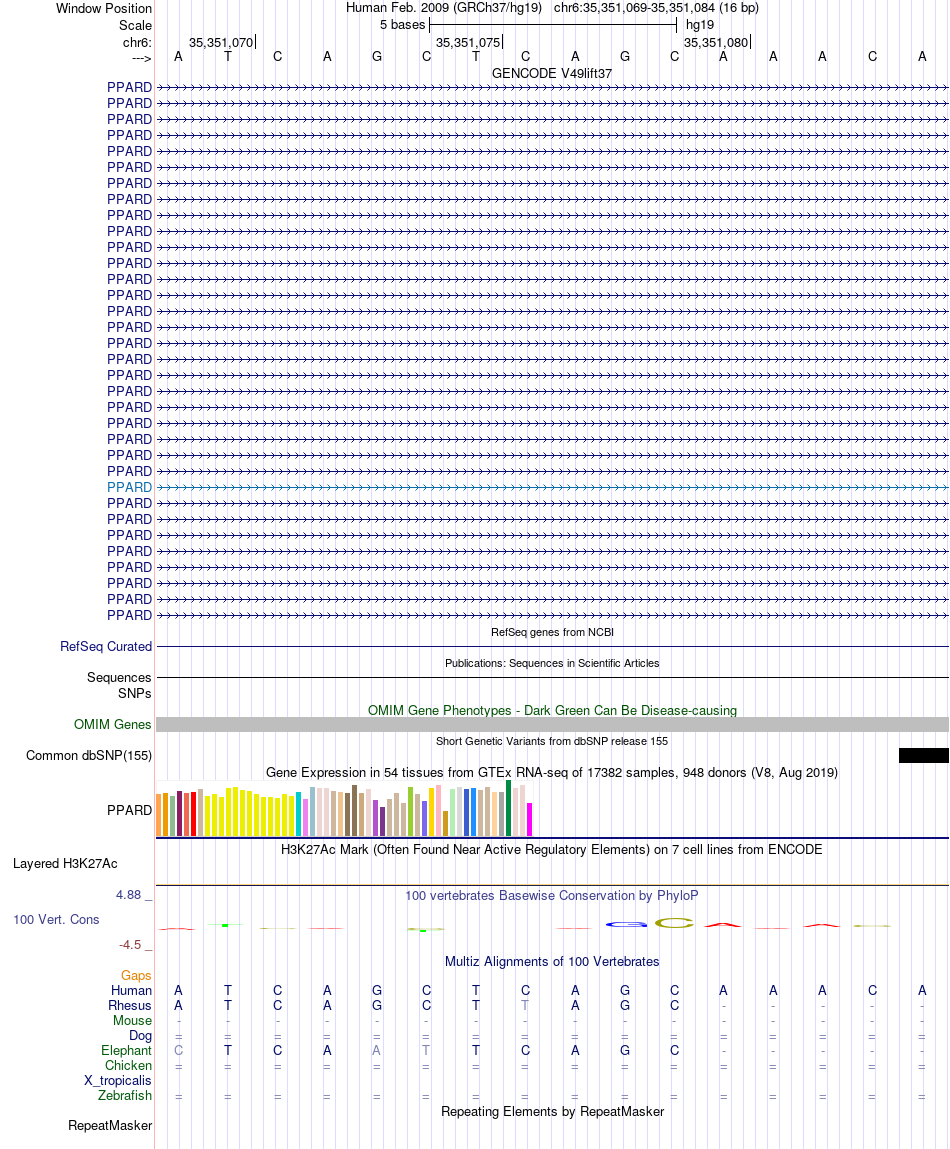The height and width of the screenshot is (1149, 950).
Task: Click the Common dbSNP(155) track label
Action: pyautogui.click(x=89, y=755)
